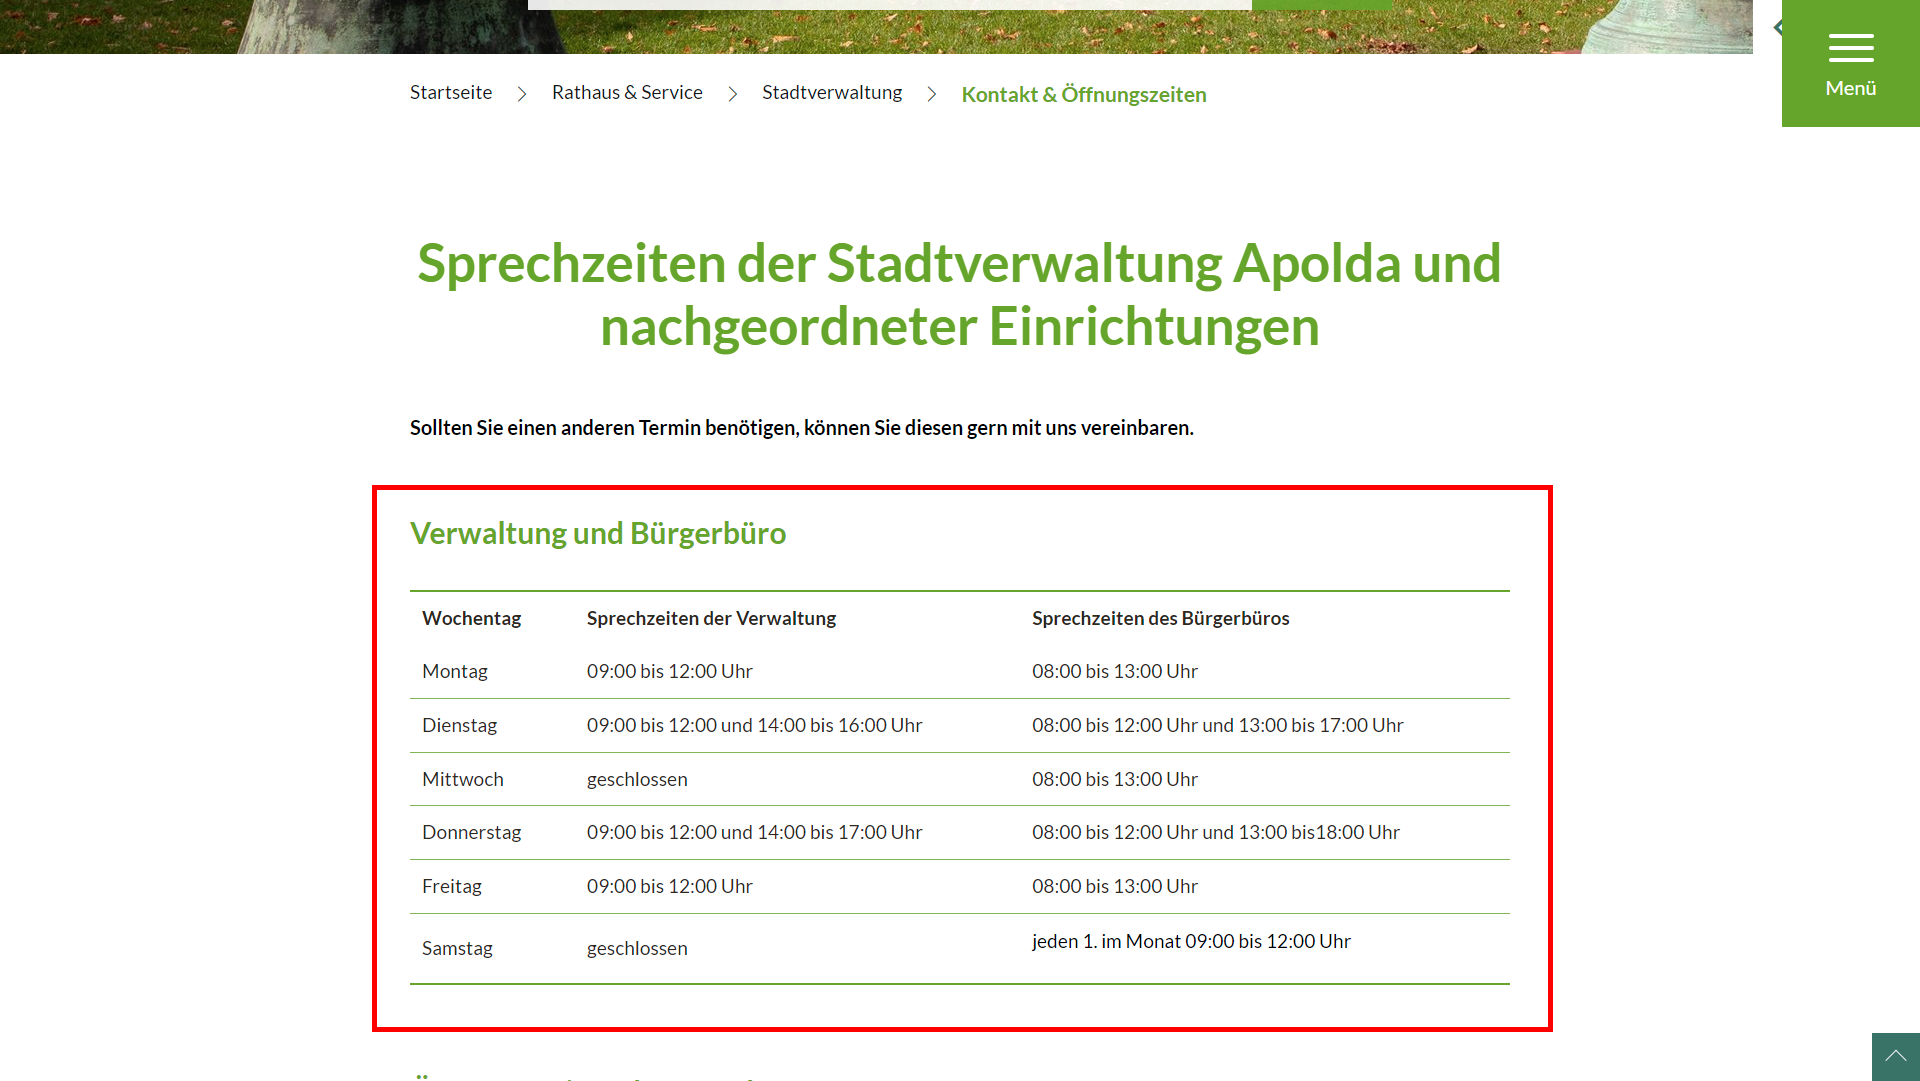The image size is (1920, 1081).
Task: Click the scroll-to-top arrow button
Action: tap(1895, 1056)
